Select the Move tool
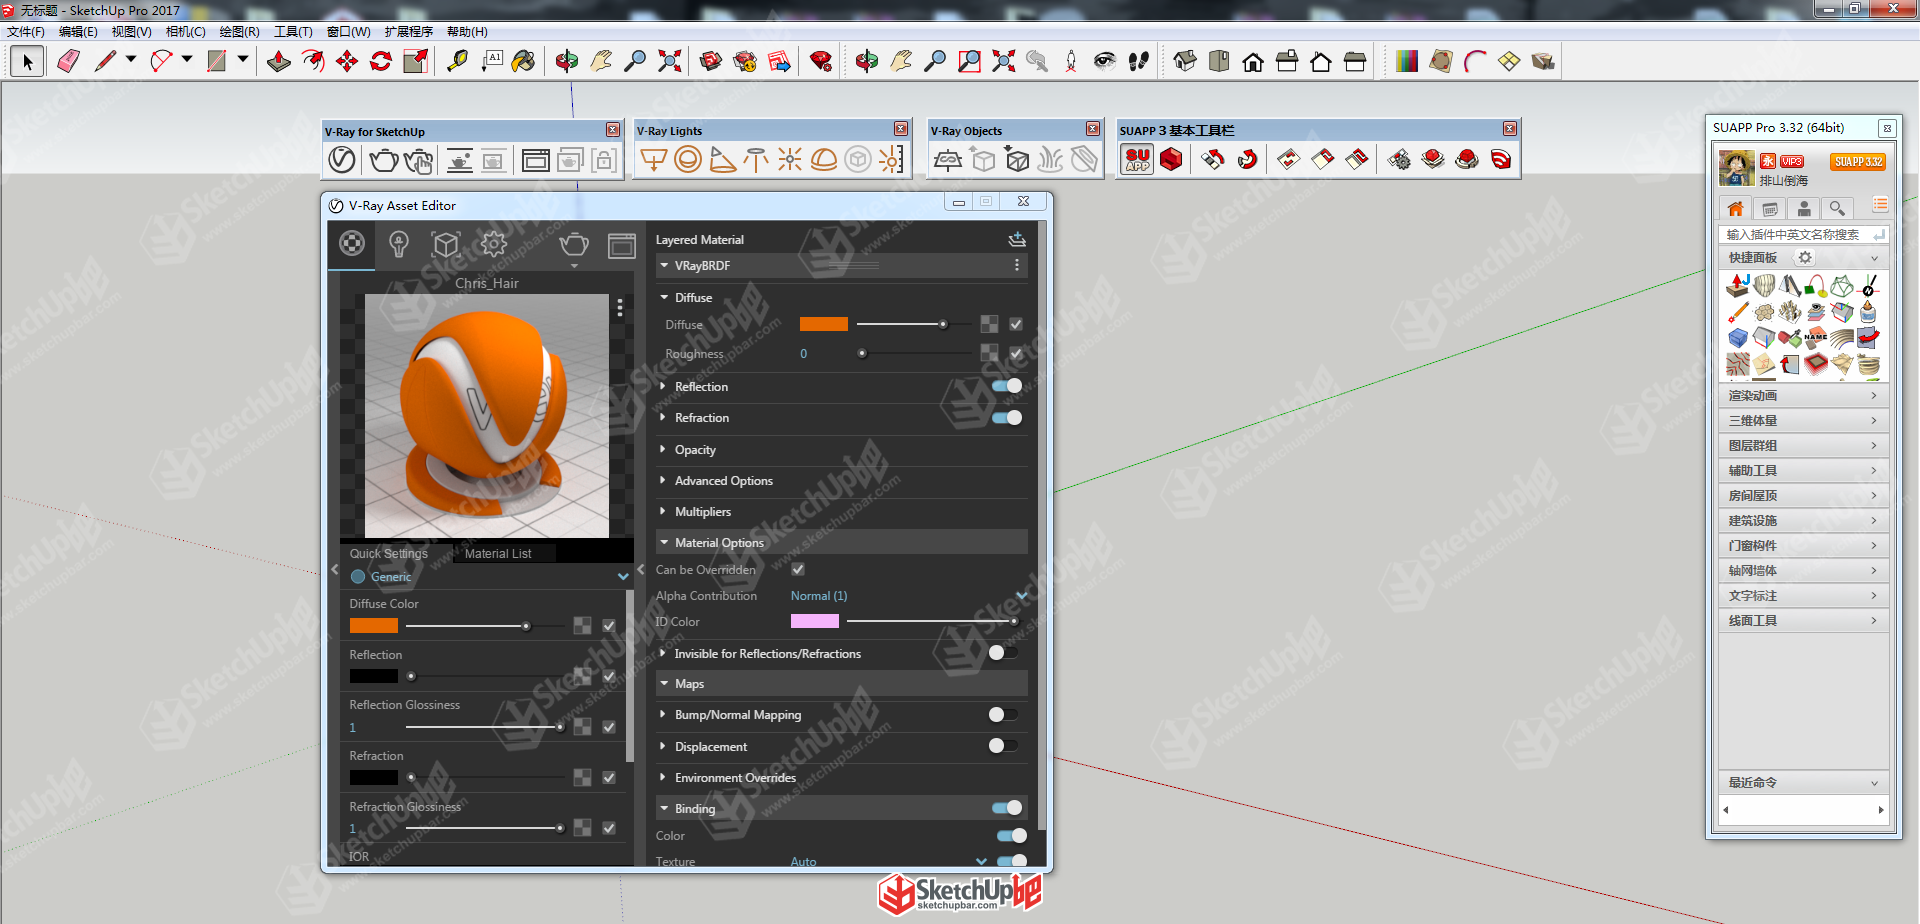This screenshot has height=924, width=1920. pyautogui.click(x=347, y=62)
